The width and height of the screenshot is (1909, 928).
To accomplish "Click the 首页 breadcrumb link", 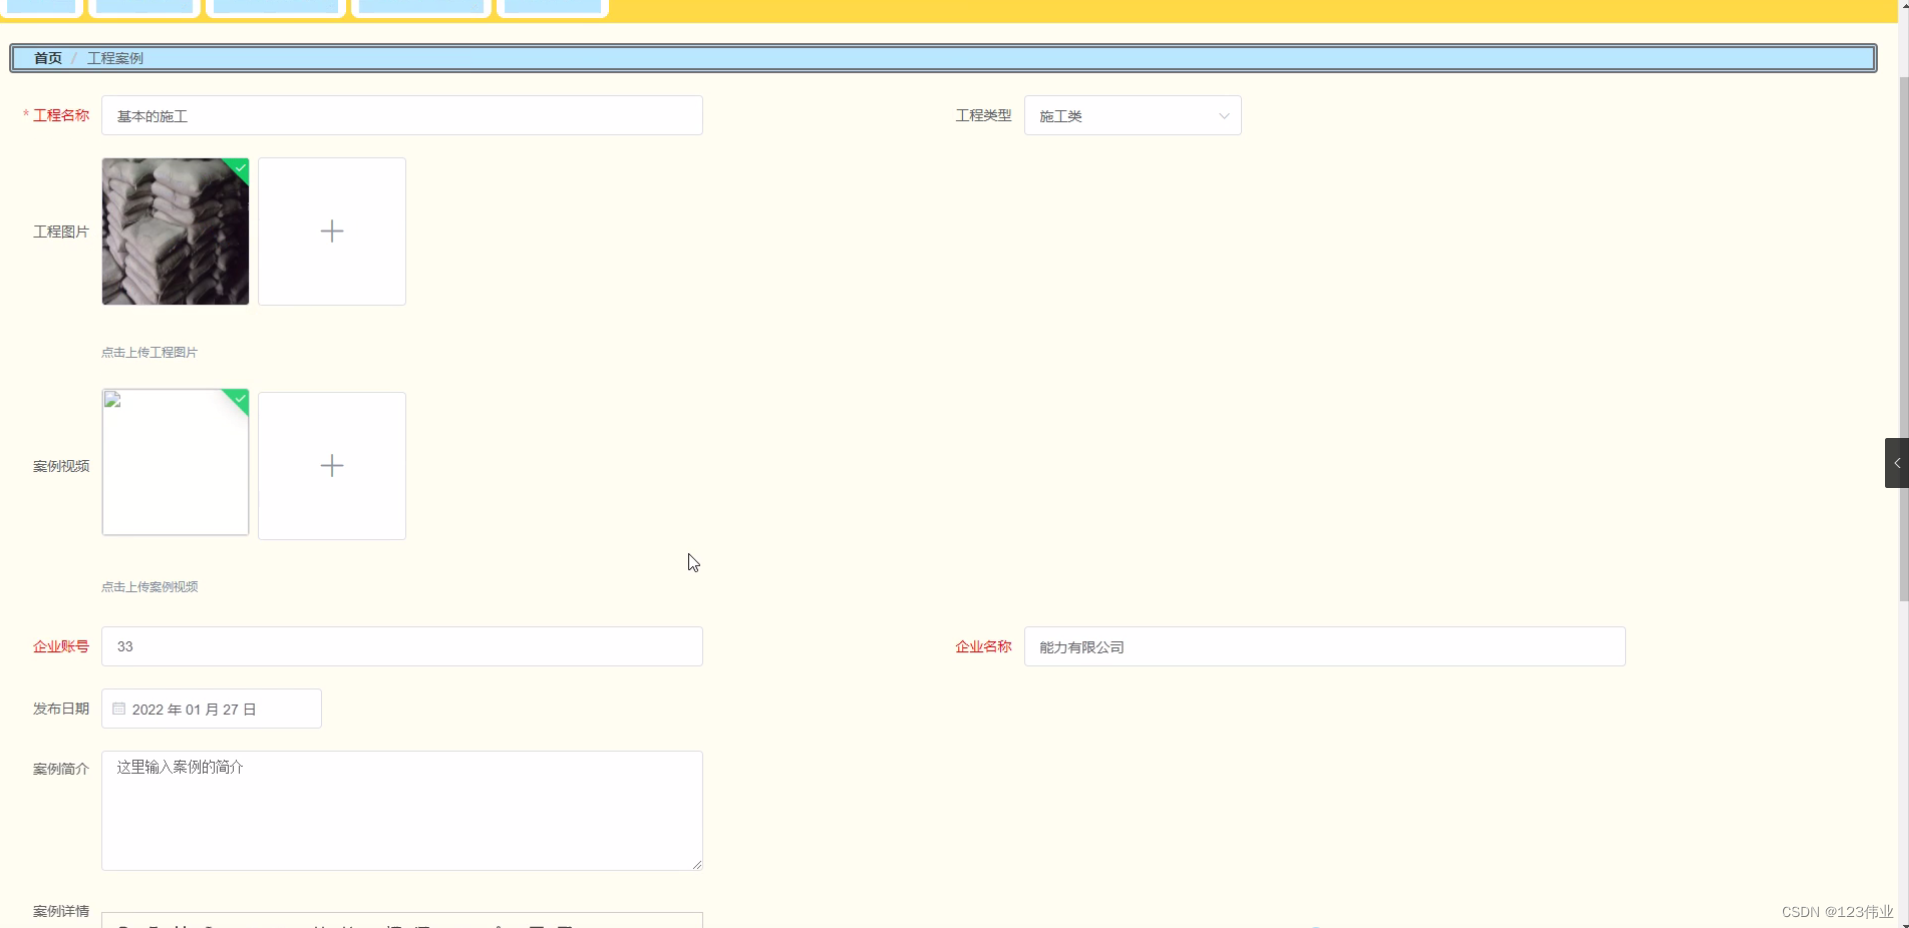I will [x=46, y=58].
